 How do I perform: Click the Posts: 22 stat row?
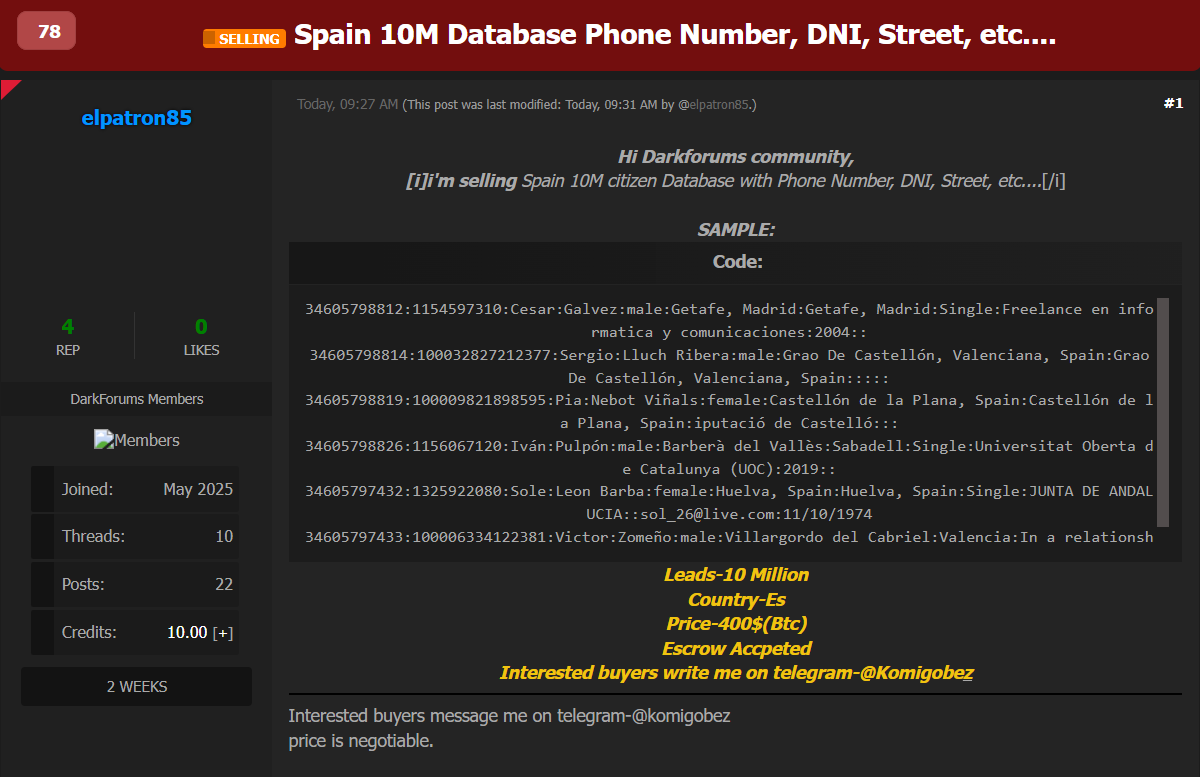pos(136,584)
